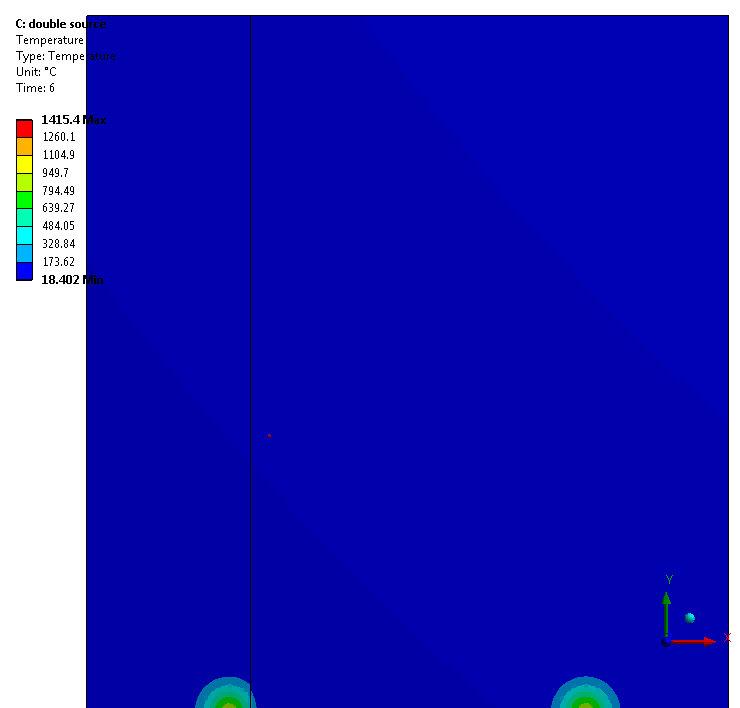Click the 794.49 legend value label
Screen dimensions: 740x708
coord(58,191)
